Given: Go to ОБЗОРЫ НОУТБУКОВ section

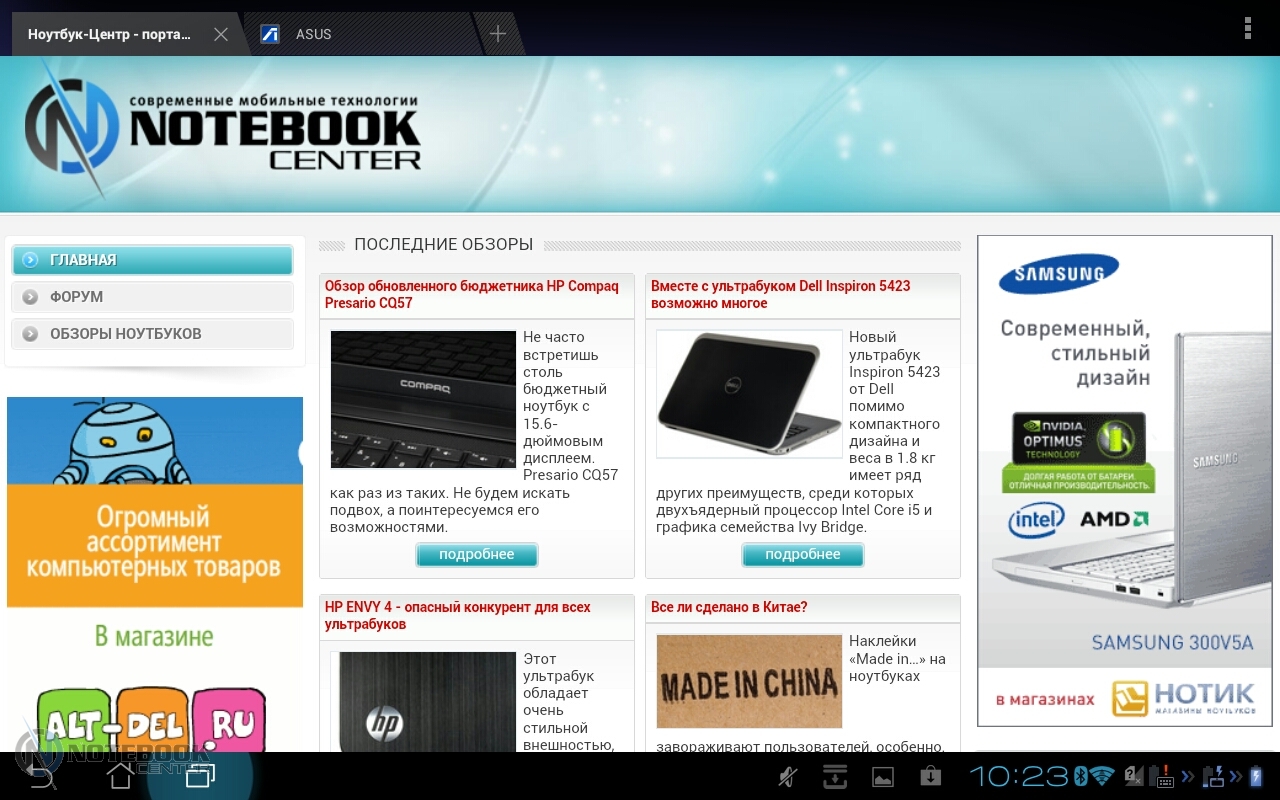Looking at the screenshot, I should coord(152,334).
